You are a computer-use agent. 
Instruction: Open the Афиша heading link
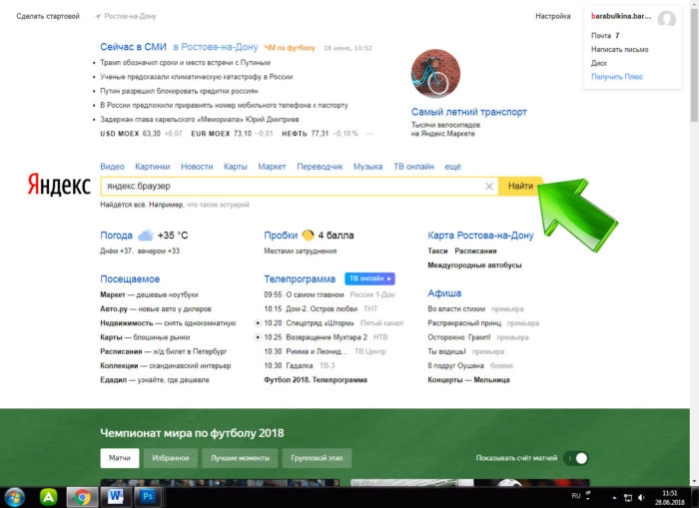coord(444,293)
